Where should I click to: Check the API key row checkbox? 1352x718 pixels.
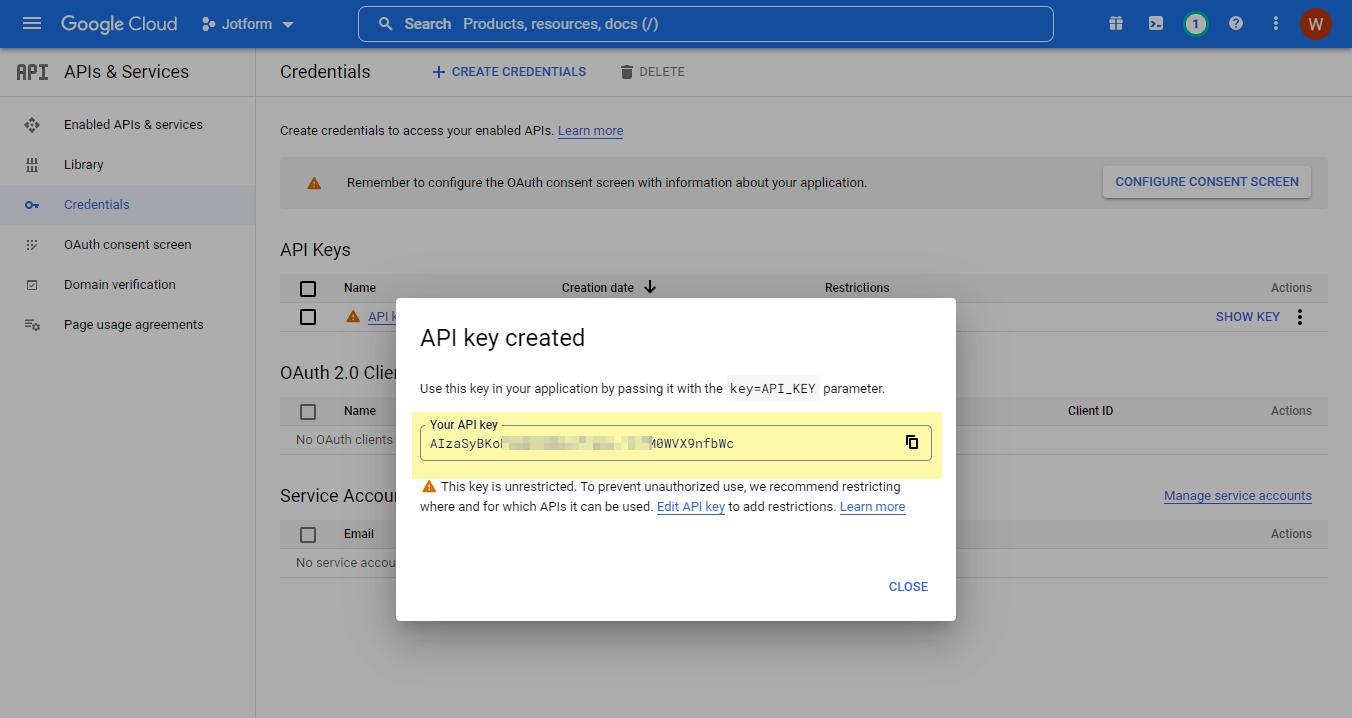[x=308, y=317]
